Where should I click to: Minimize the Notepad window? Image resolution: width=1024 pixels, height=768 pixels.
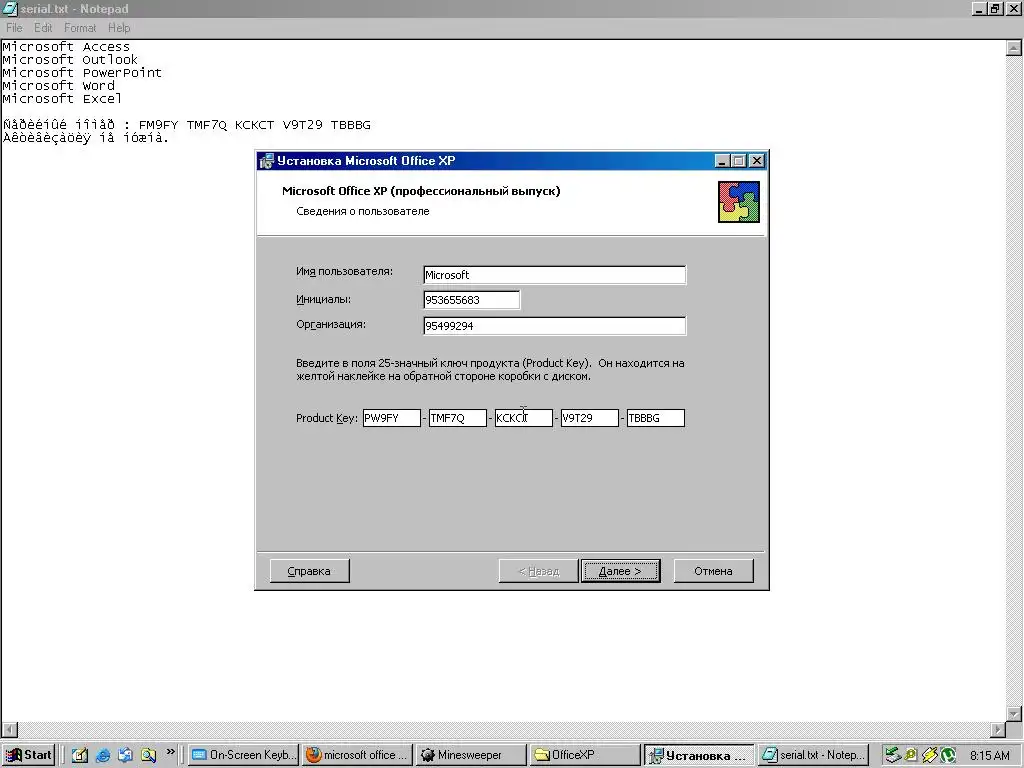pos(980,8)
